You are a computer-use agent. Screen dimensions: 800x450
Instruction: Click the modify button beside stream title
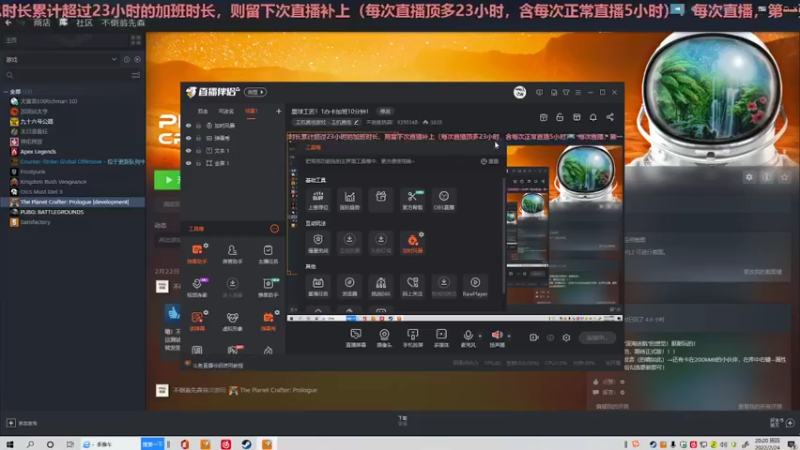tap(385, 111)
